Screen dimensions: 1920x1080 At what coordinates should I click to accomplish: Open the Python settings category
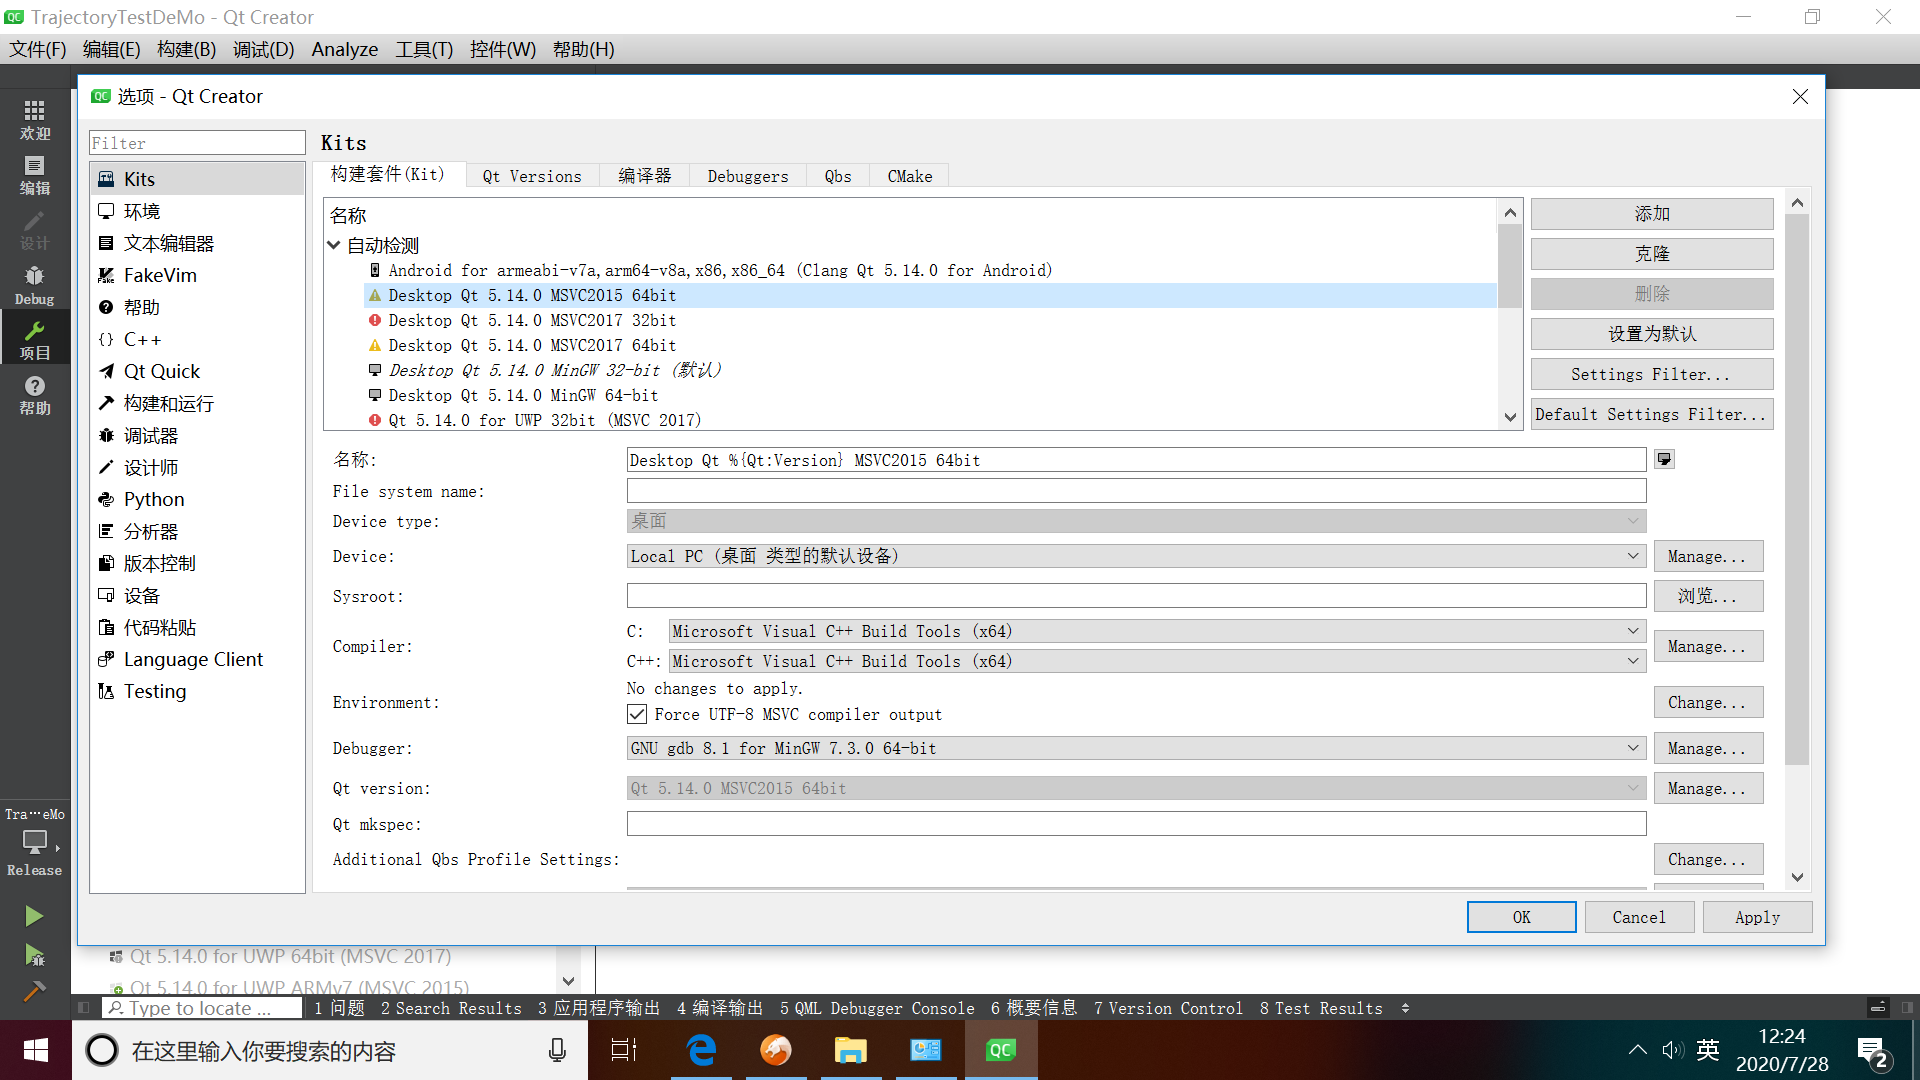[x=154, y=499]
